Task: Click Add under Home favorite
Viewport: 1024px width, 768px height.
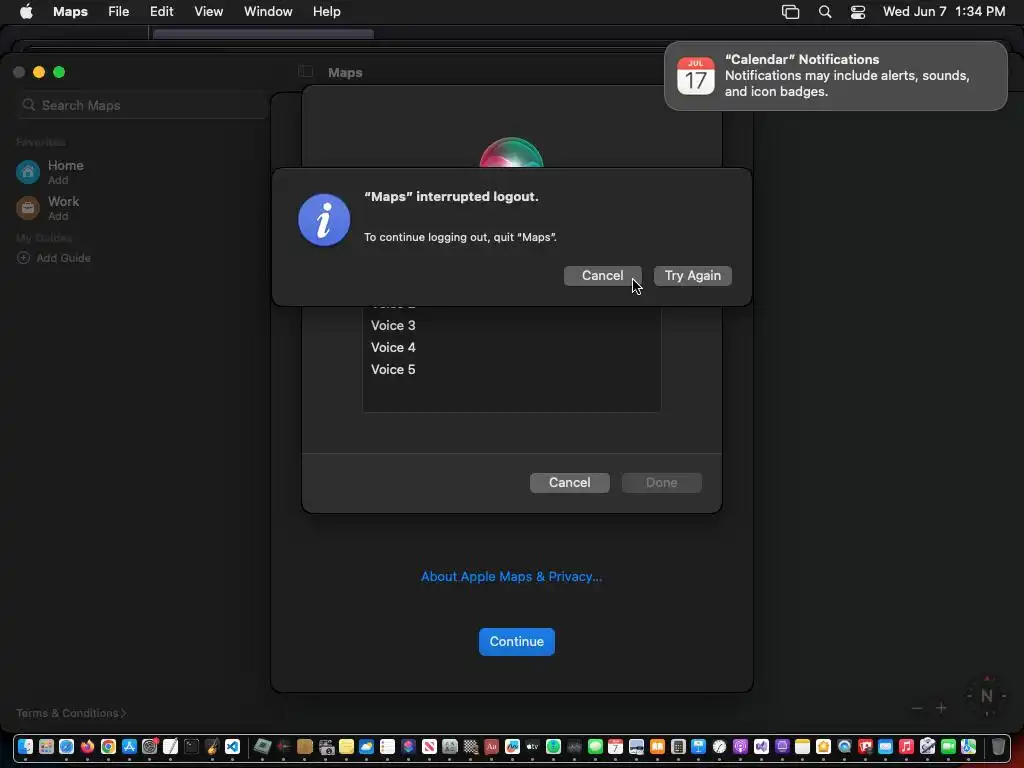Action: click(58, 180)
